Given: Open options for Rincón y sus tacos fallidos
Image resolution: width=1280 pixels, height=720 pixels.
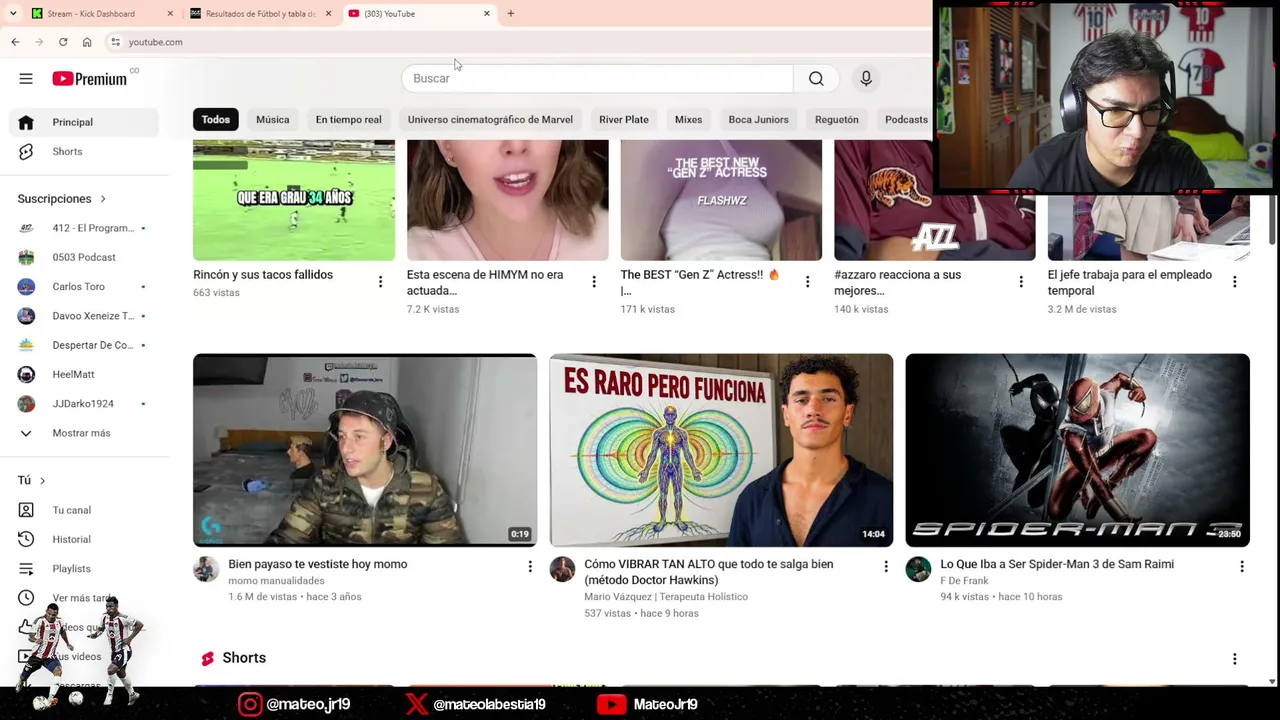Looking at the screenshot, I should coord(380,282).
